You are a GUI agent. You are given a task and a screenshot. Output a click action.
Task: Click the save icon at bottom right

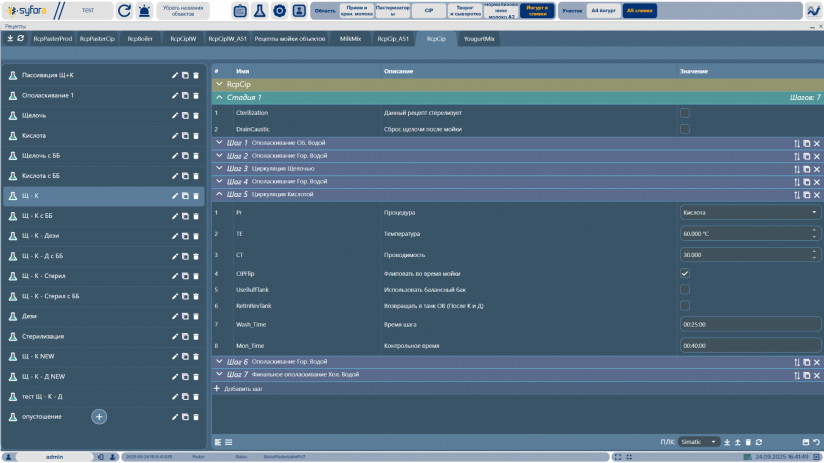[x=805, y=441]
